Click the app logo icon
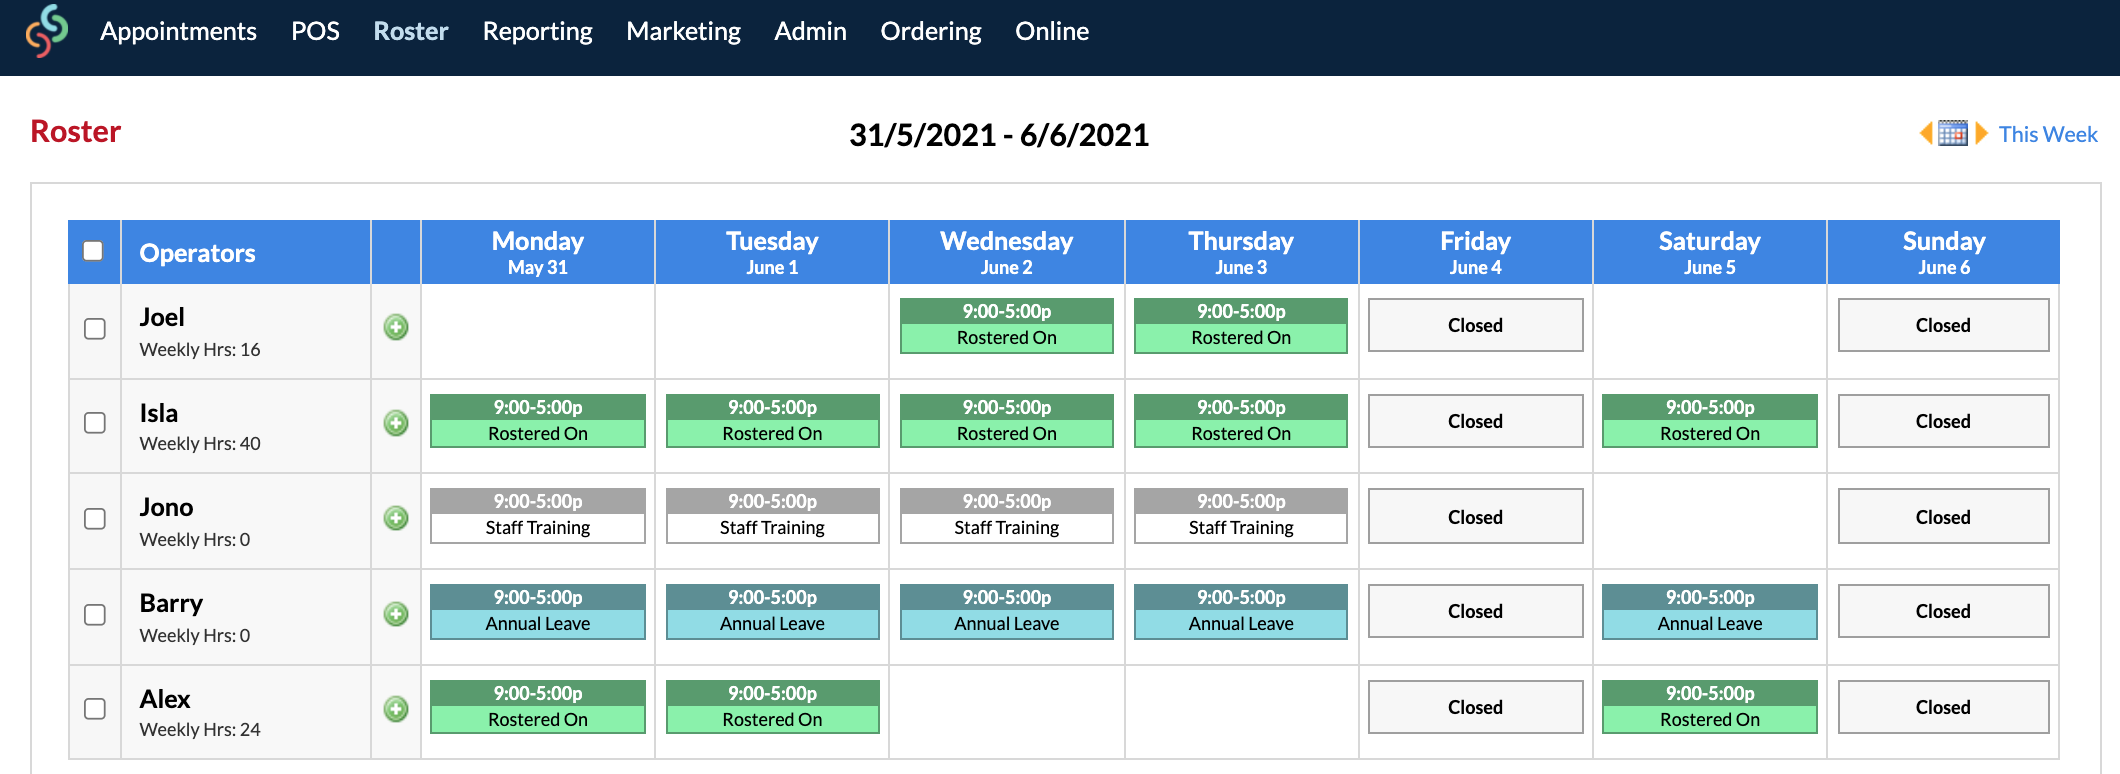Viewport: 2120px width, 774px height. pyautogui.click(x=47, y=31)
